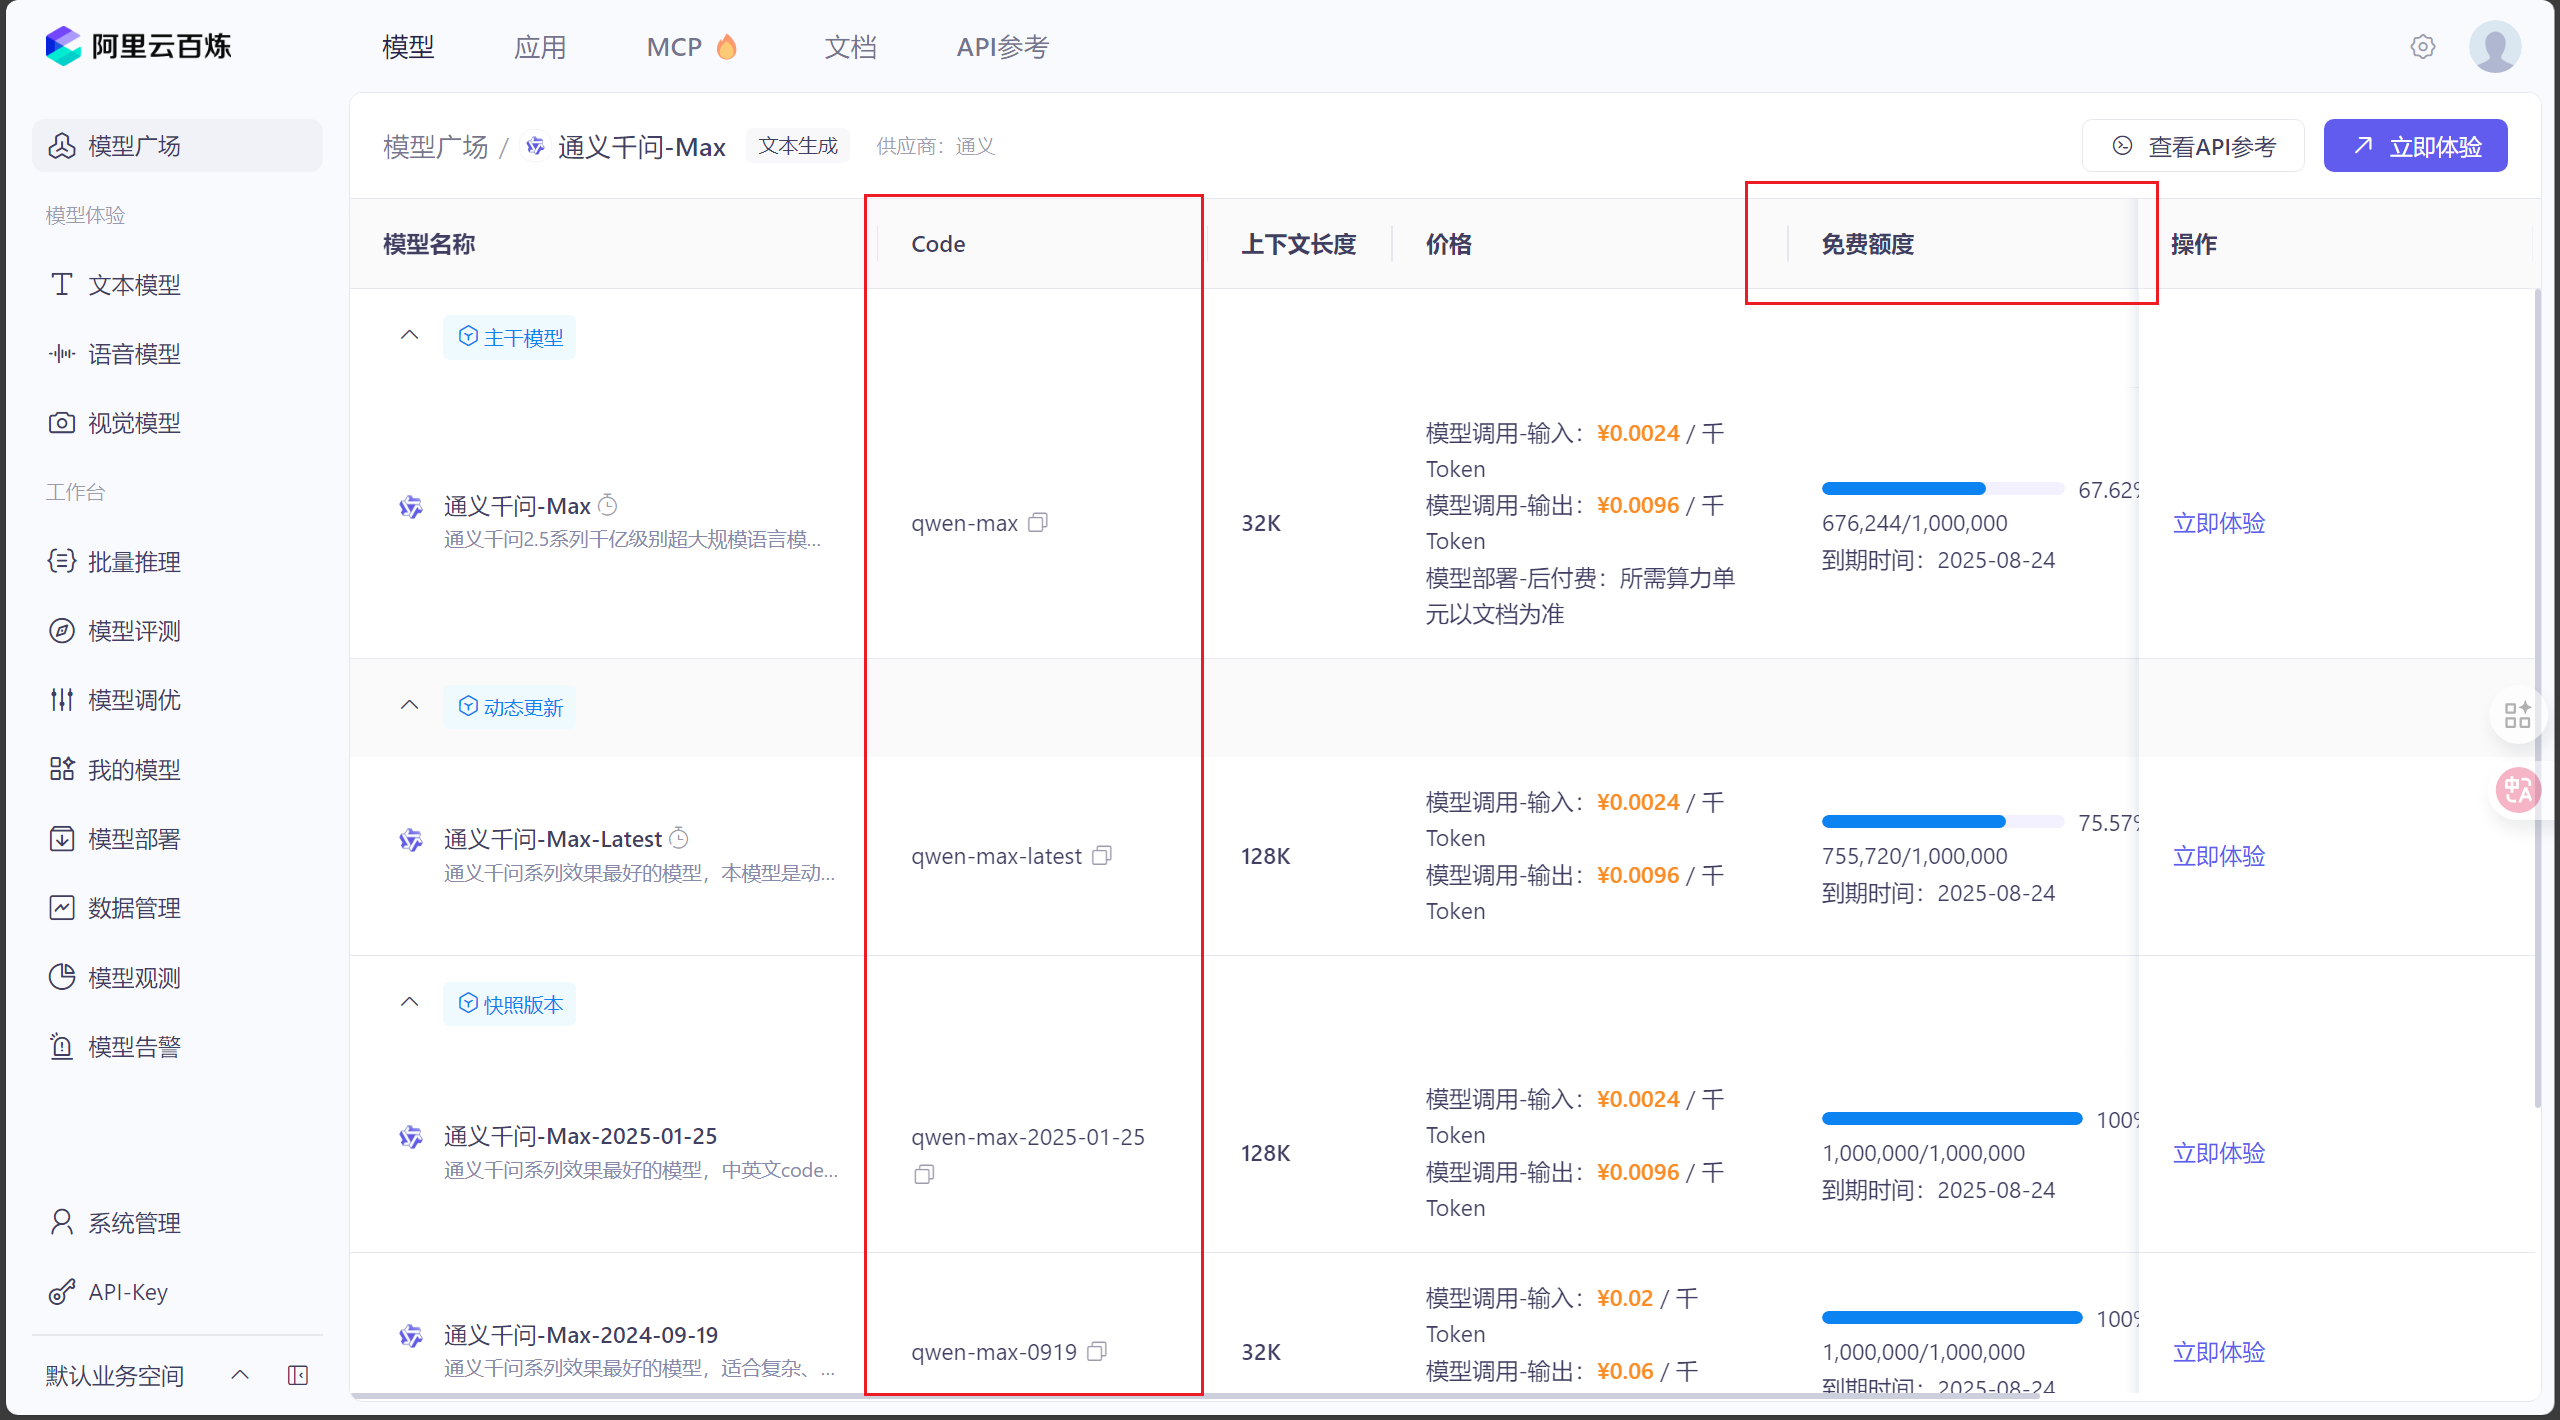Viewport: 2560px width, 1420px height.
Task: Toggle the sidebar collapse icon
Action: click(298, 1375)
